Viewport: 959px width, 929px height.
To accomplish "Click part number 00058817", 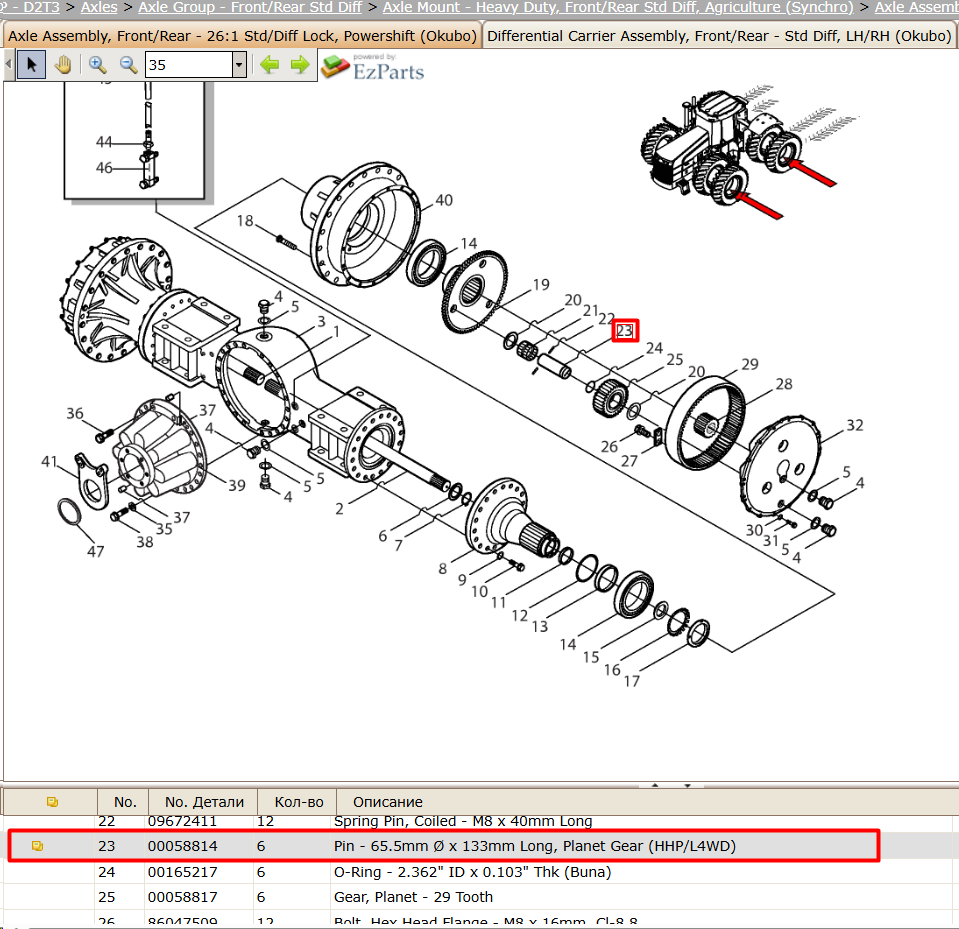I will [x=182, y=897].
